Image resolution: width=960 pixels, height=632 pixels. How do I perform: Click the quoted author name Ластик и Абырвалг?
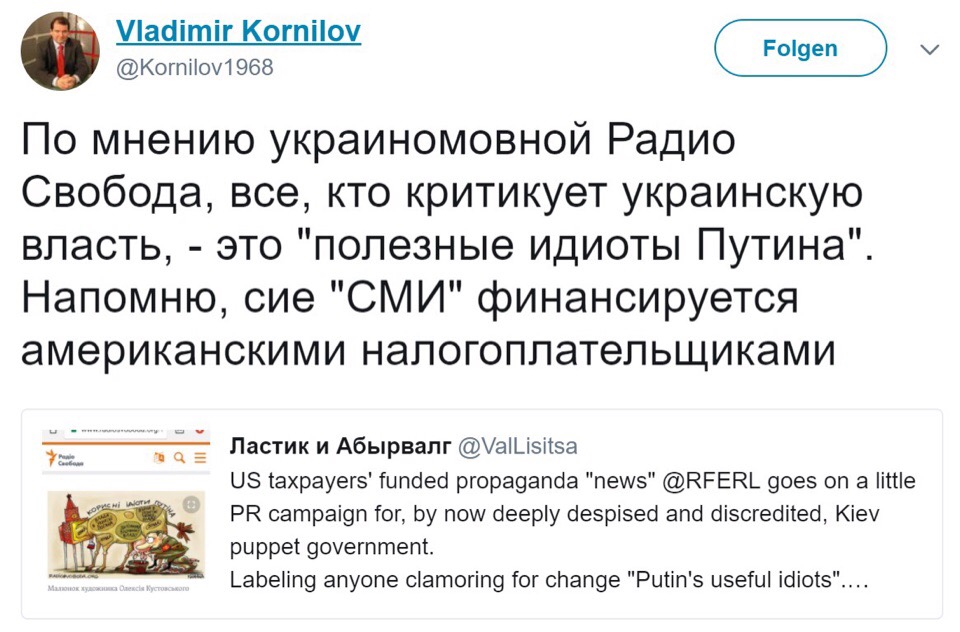[340, 446]
